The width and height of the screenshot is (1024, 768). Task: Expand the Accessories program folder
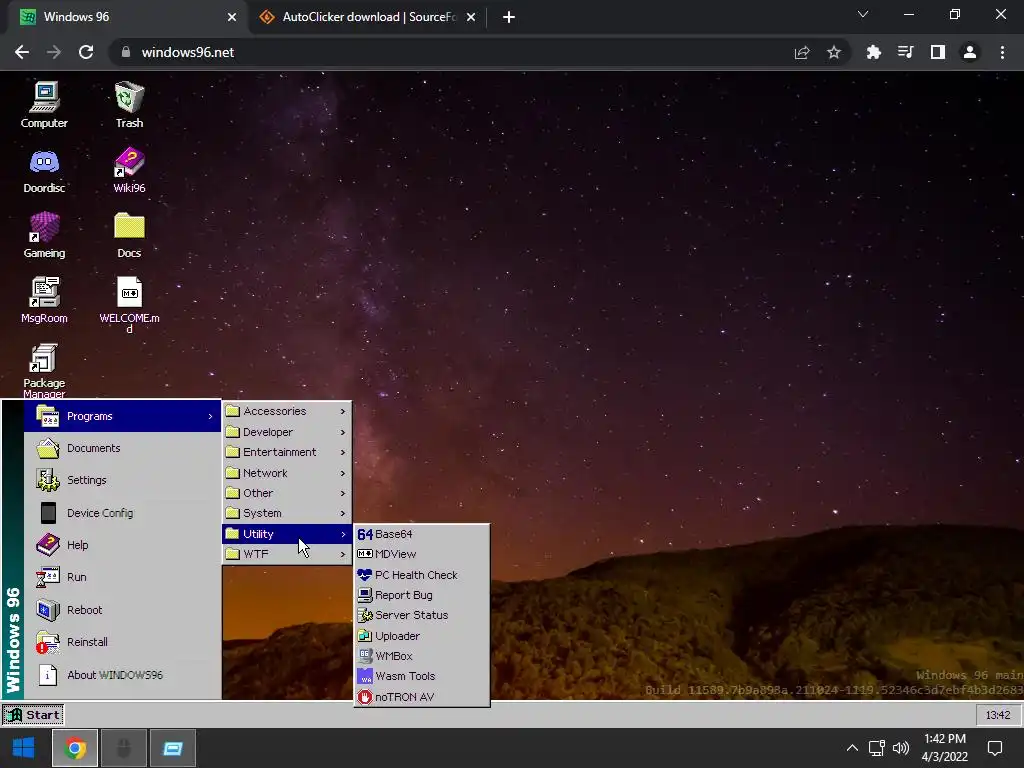(287, 411)
